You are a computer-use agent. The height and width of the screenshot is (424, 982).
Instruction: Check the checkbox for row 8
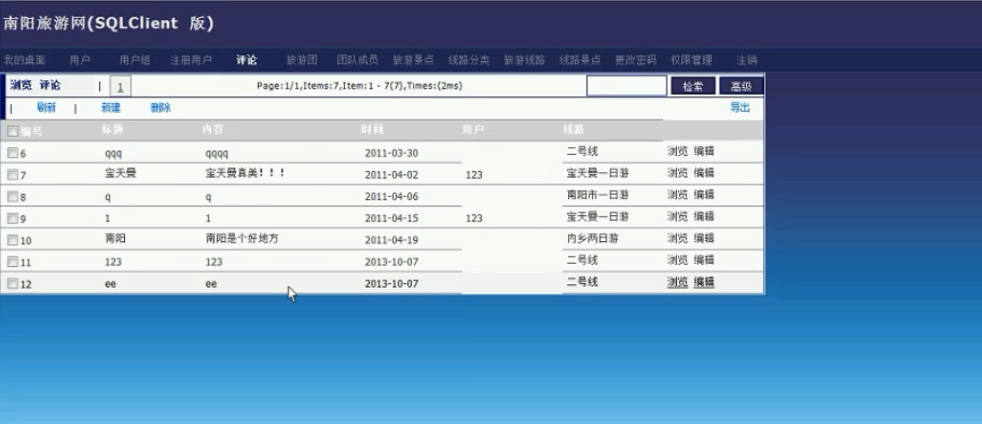pos(13,197)
